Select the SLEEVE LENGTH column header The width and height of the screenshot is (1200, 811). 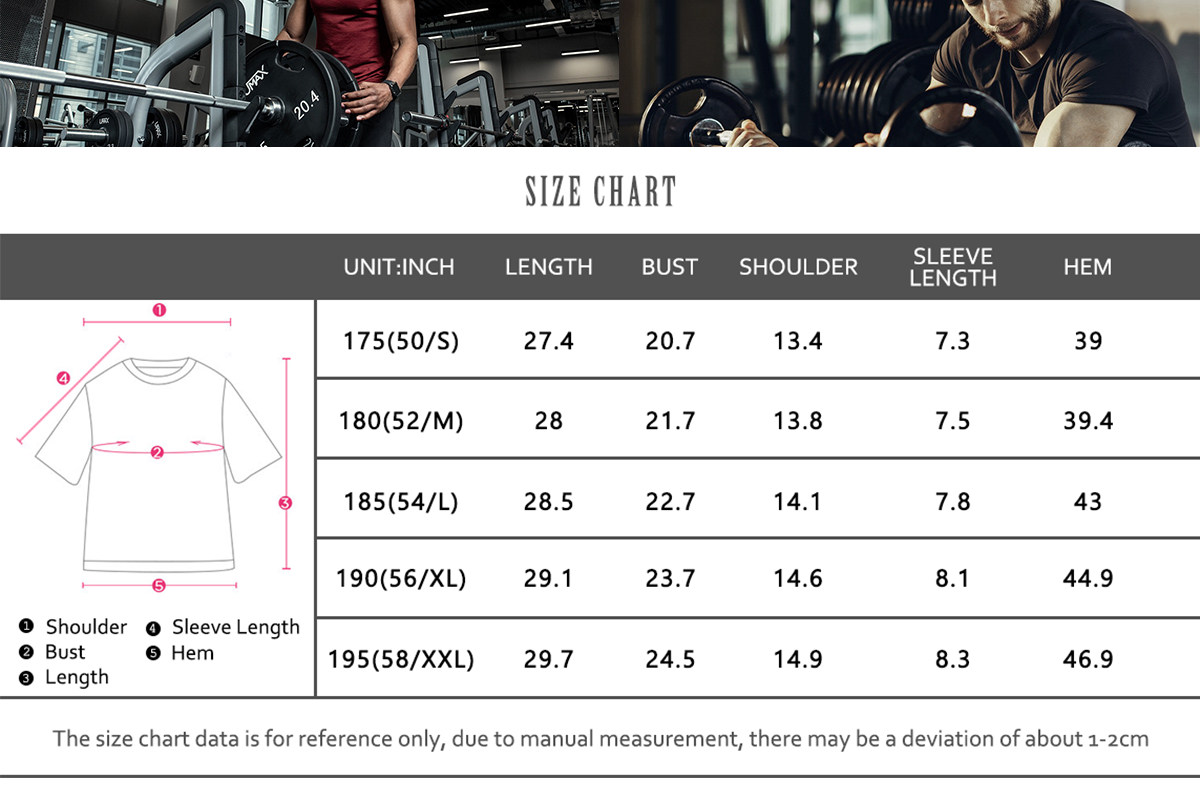tap(953, 267)
